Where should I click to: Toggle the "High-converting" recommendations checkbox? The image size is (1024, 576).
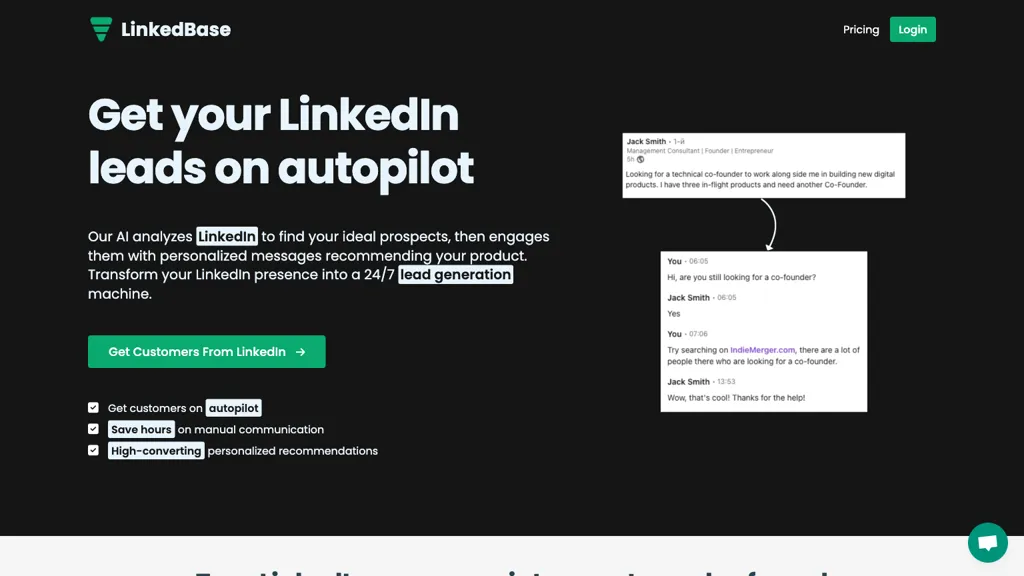click(93, 451)
